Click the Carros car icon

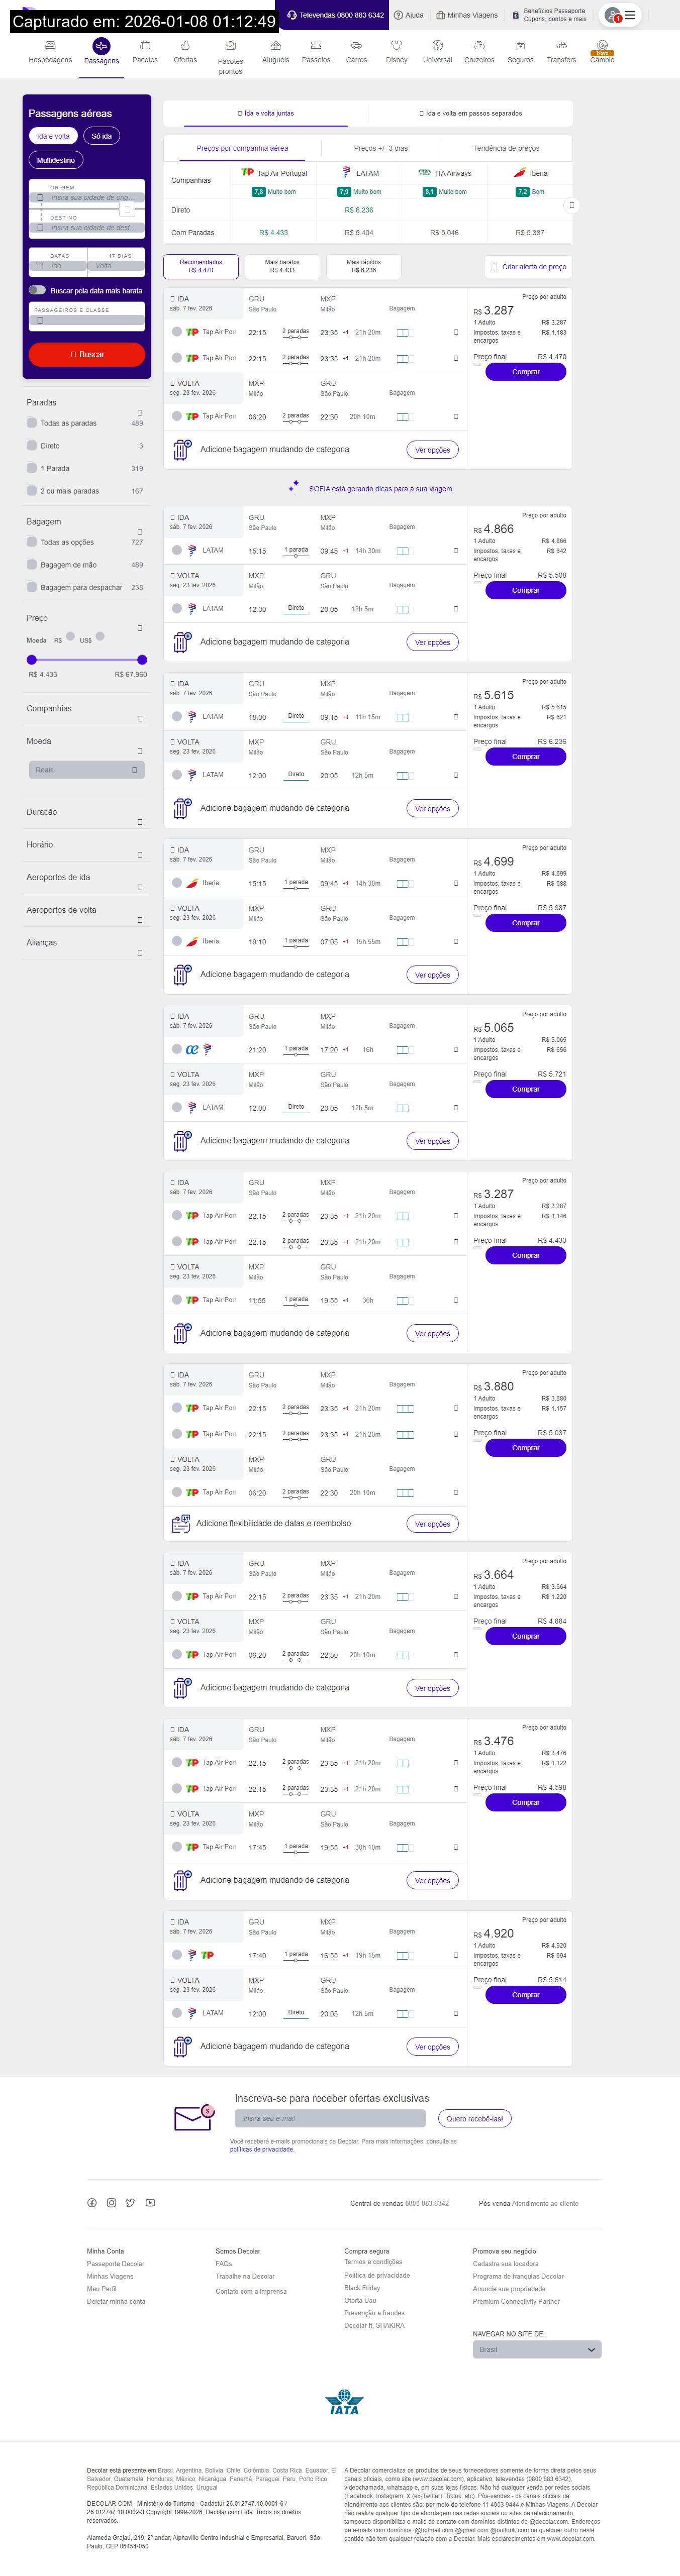[x=356, y=46]
